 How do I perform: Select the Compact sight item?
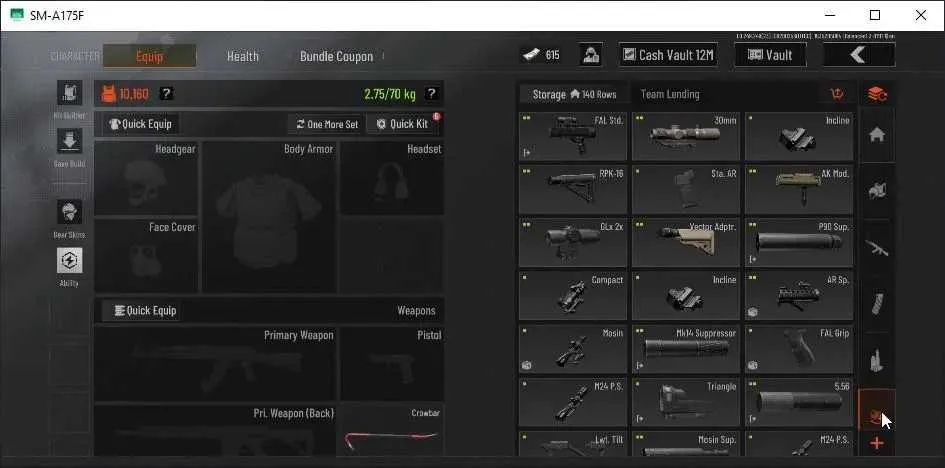click(573, 296)
